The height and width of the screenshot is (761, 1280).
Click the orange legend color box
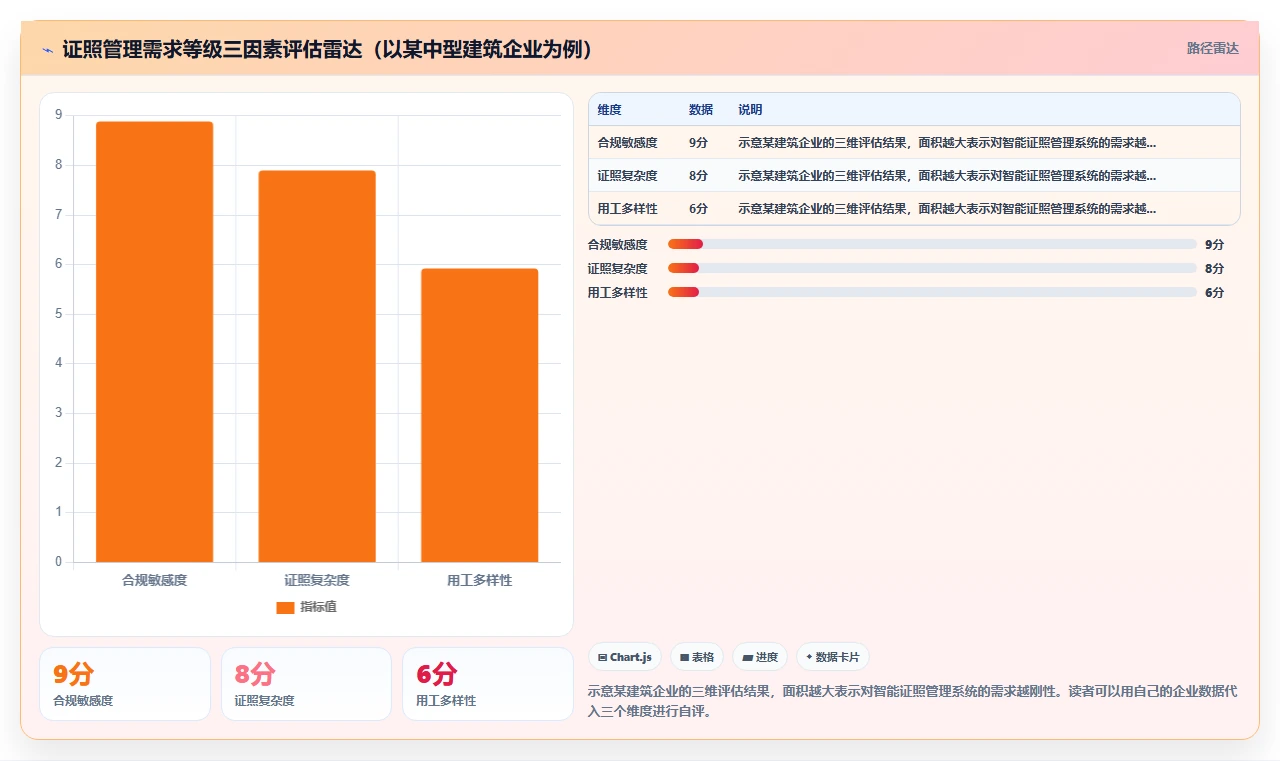click(285, 607)
